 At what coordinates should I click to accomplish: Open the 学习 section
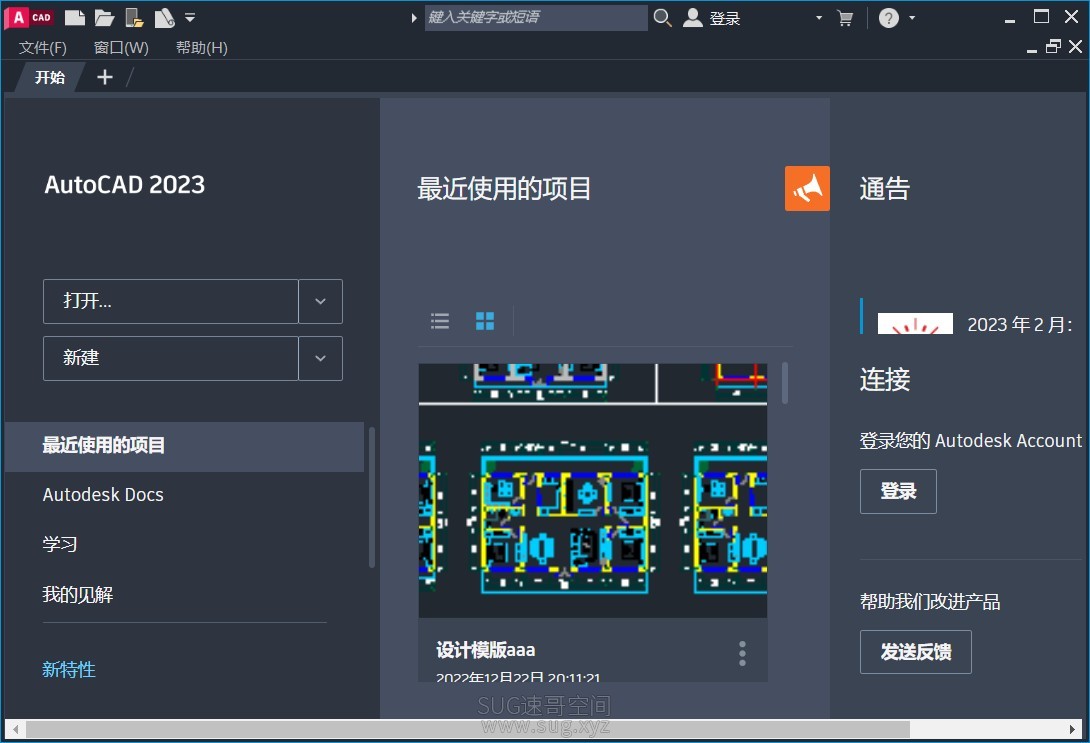pos(60,544)
